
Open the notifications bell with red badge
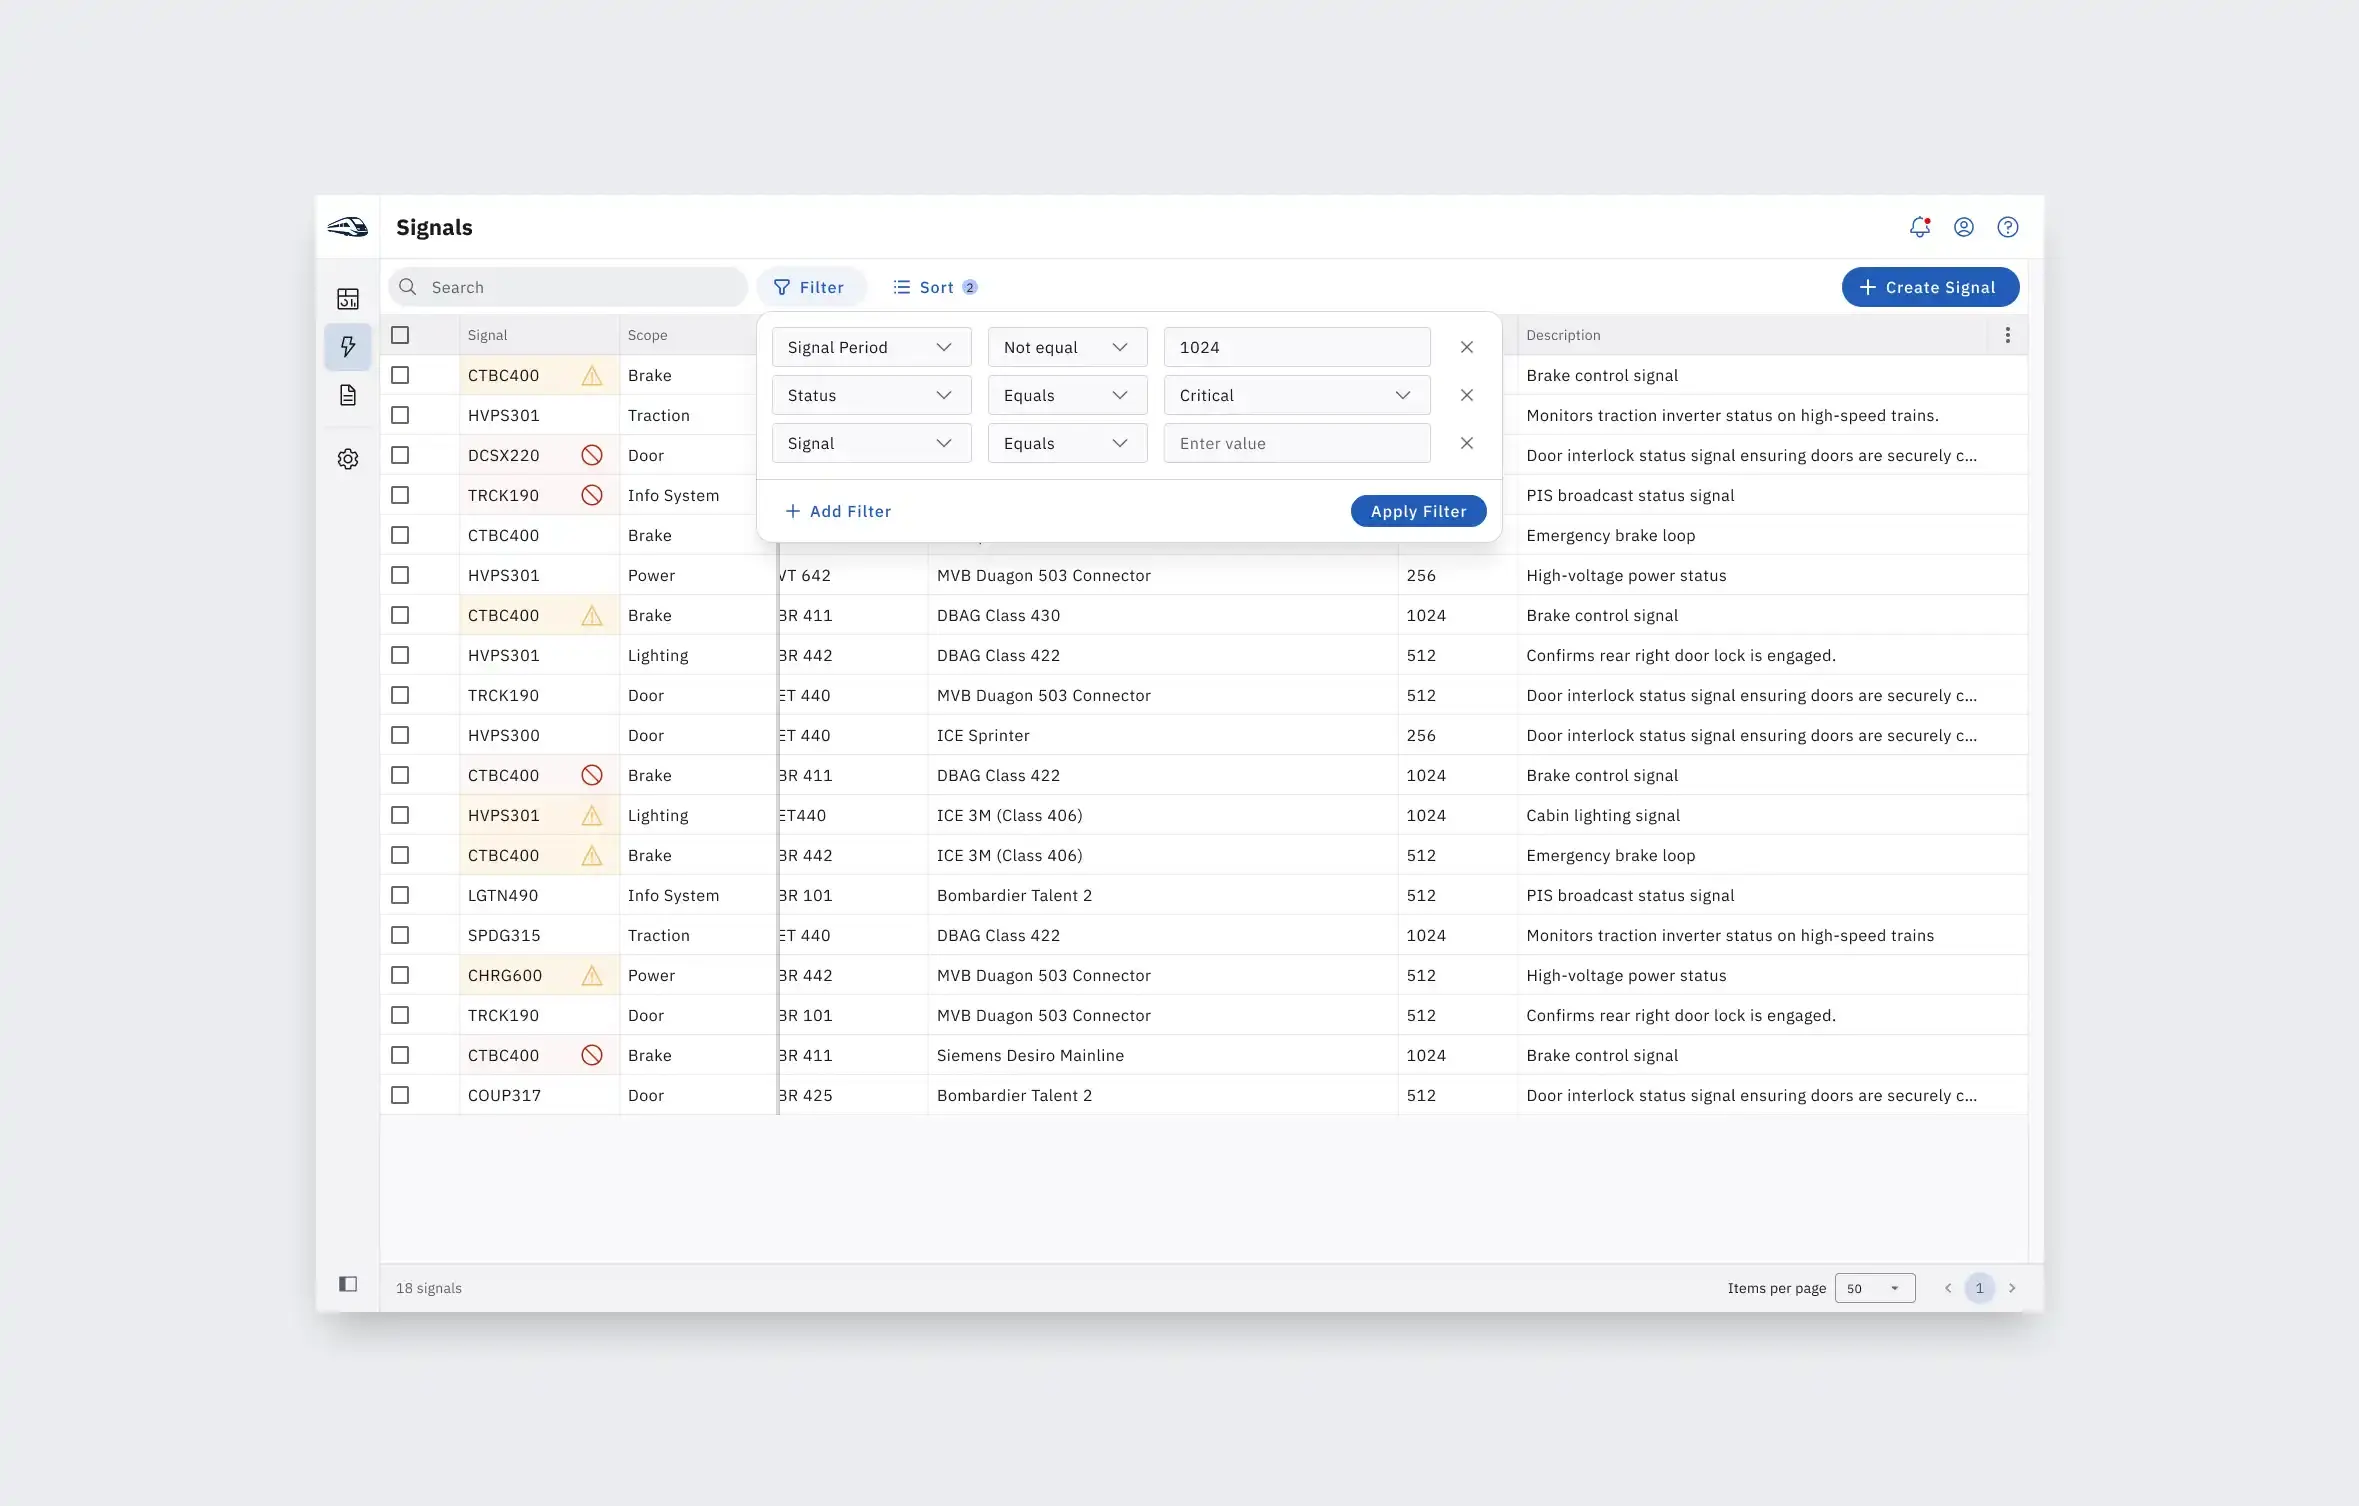click(x=1920, y=227)
